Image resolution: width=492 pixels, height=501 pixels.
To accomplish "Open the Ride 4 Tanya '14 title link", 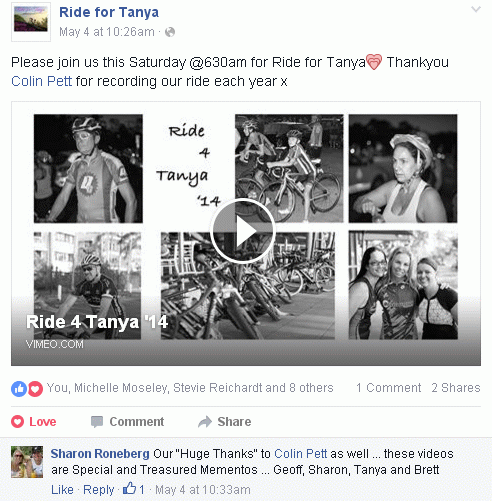I will pyautogui.click(x=97, y=322).
